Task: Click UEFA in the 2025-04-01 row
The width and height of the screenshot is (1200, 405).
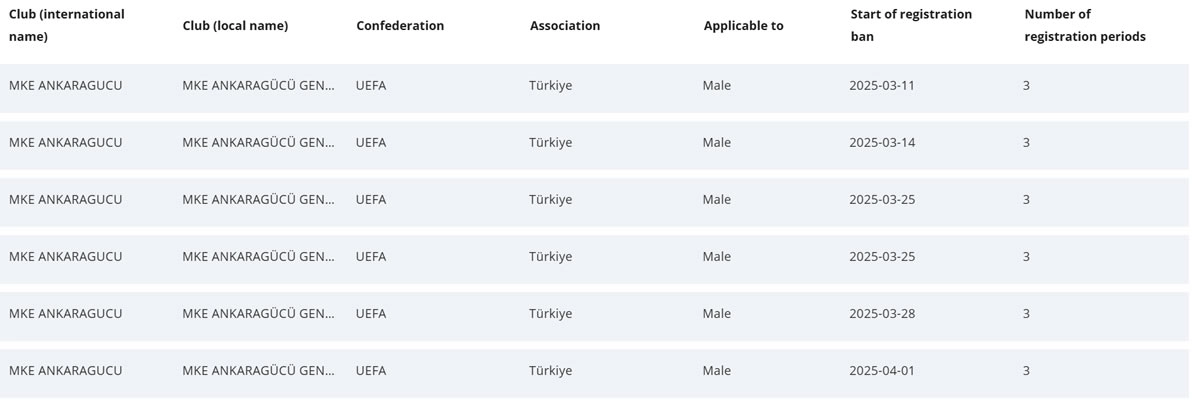Action: pyautogui.click(x=371, y=371)
